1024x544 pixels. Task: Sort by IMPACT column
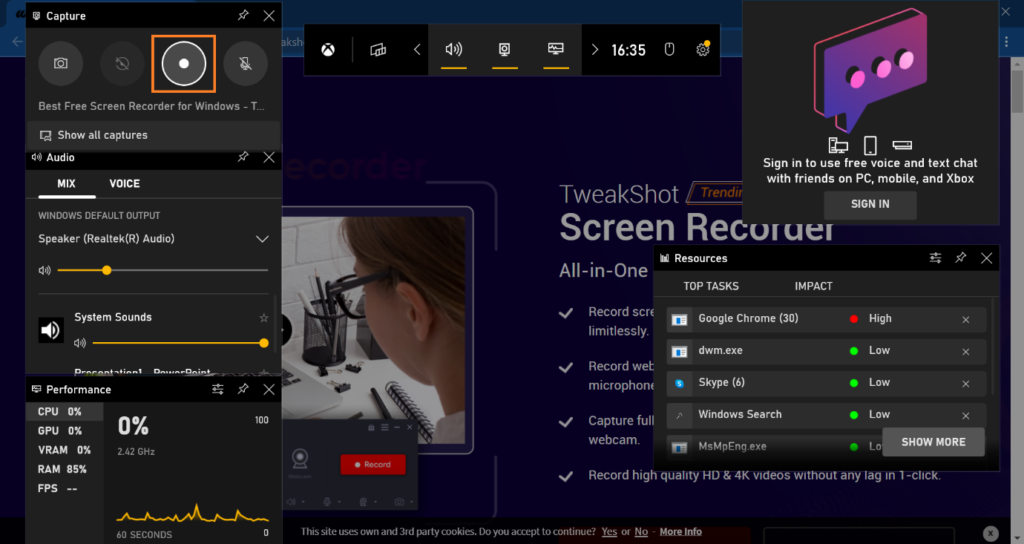[813, 286]
